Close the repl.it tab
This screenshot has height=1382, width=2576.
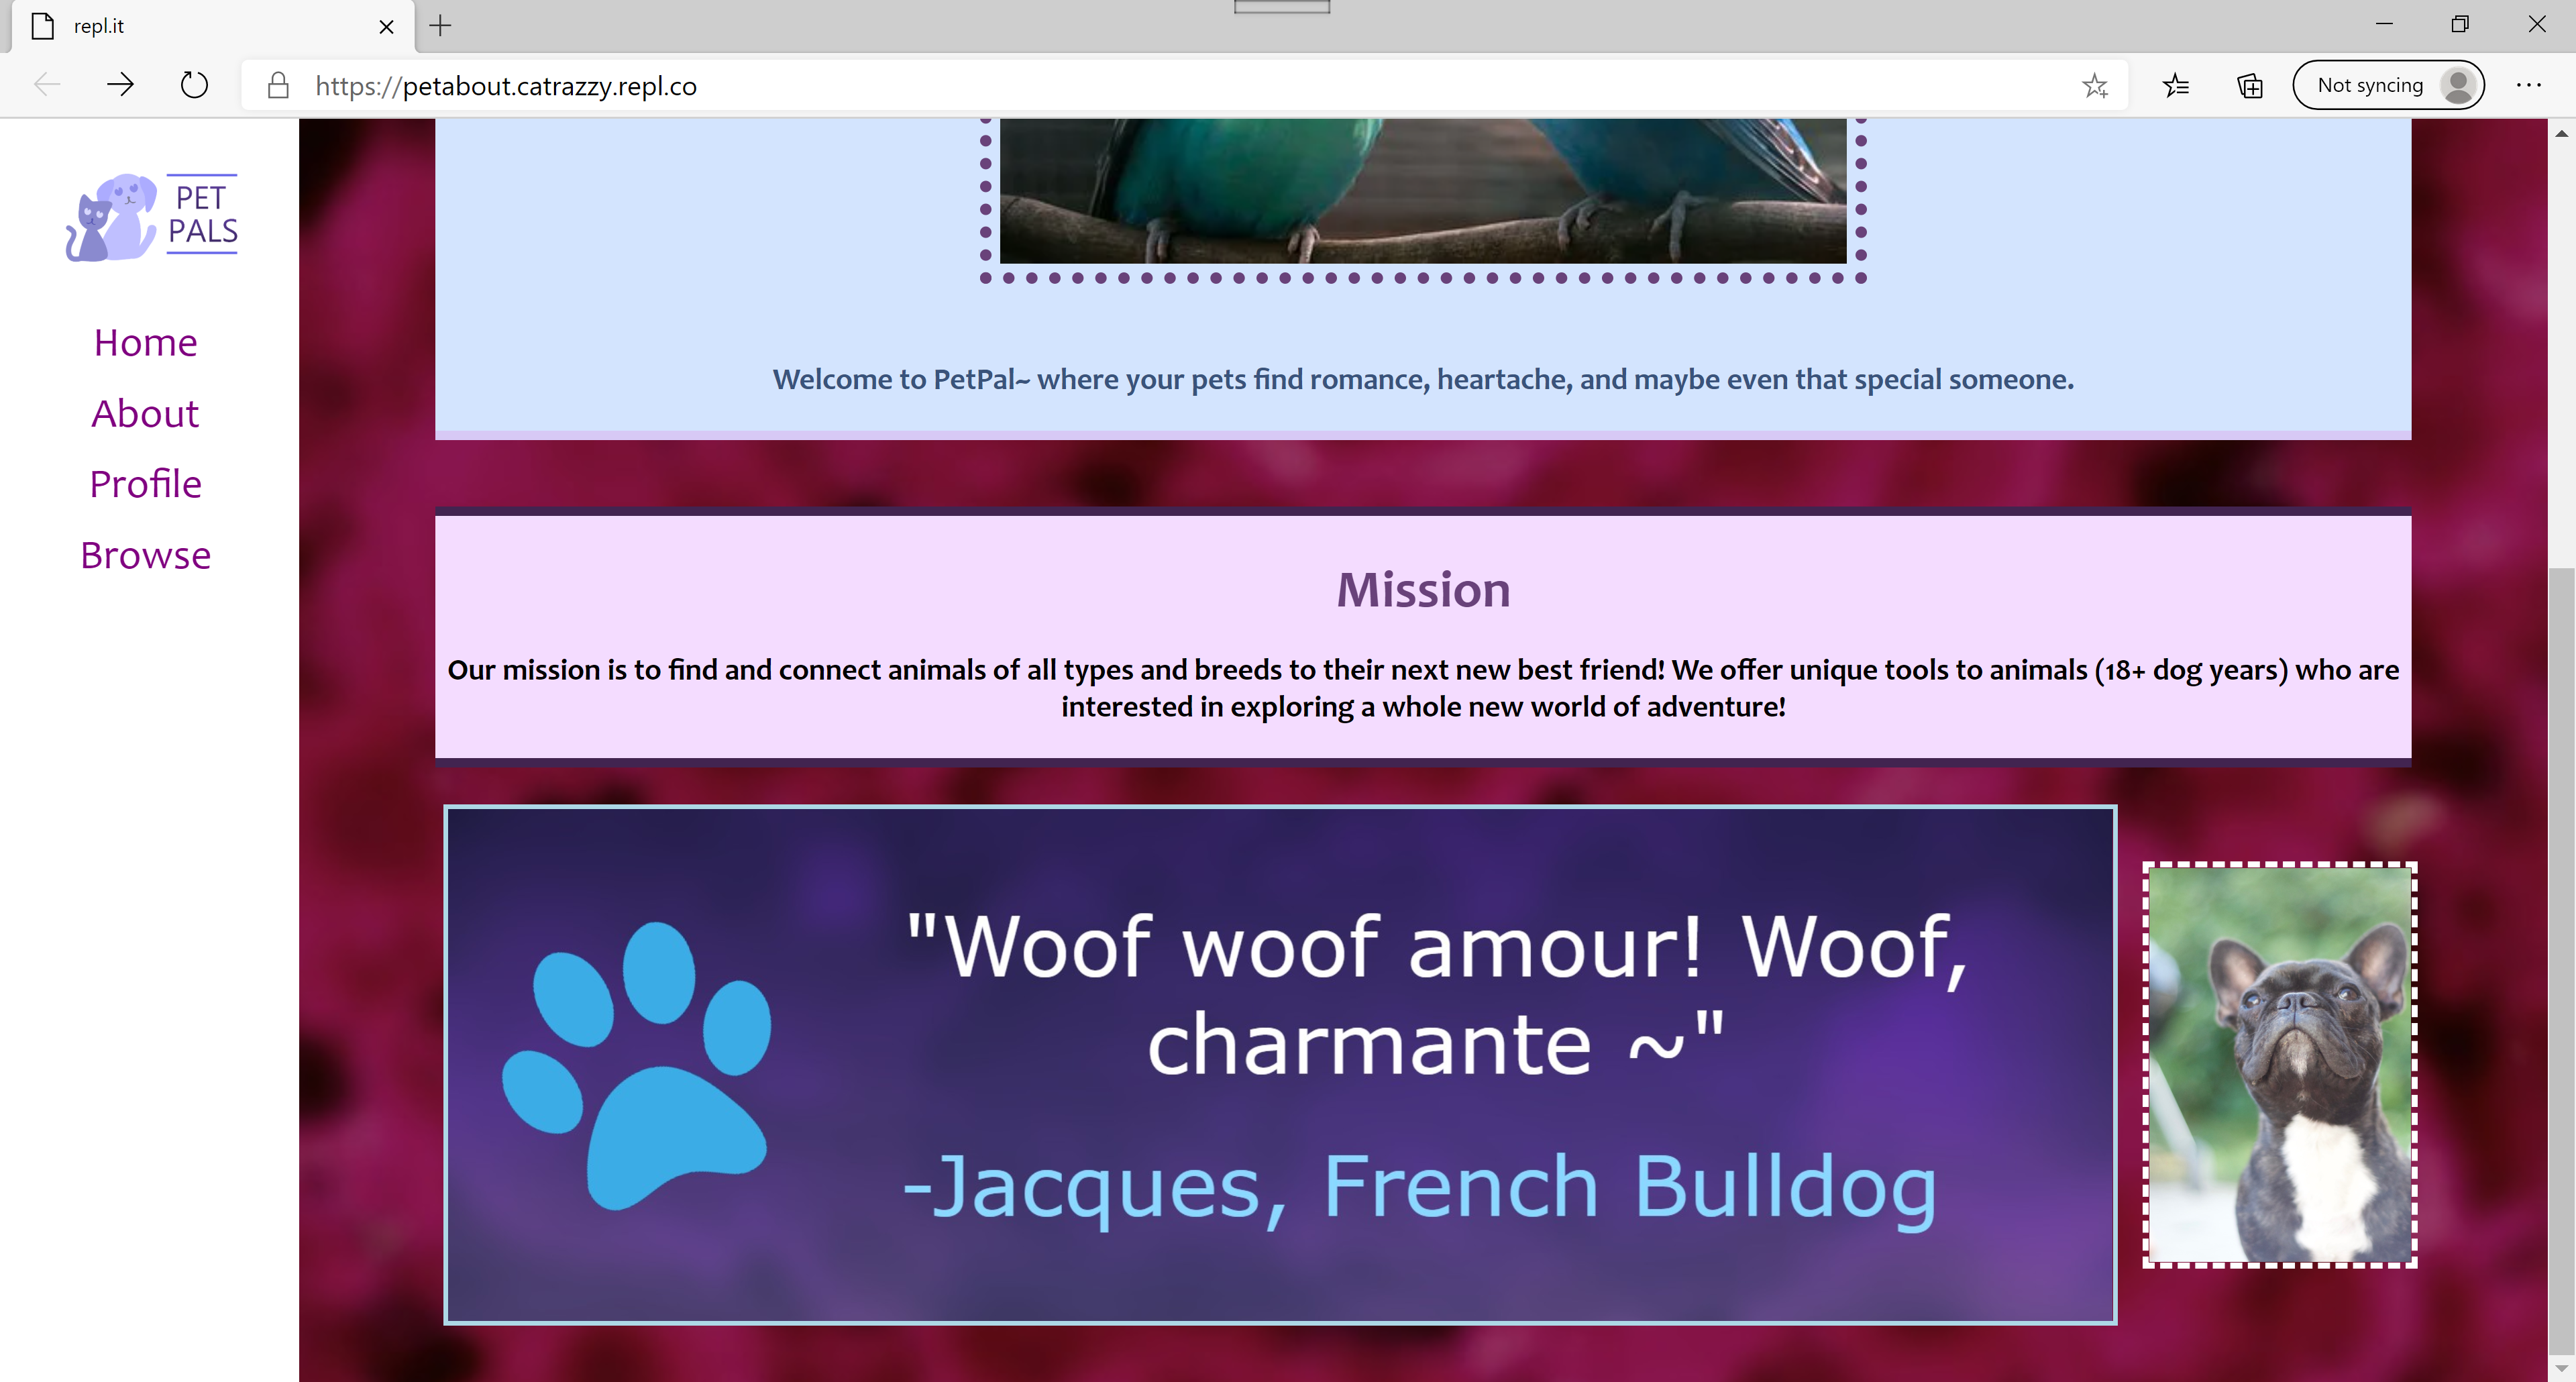click(386, 27)
